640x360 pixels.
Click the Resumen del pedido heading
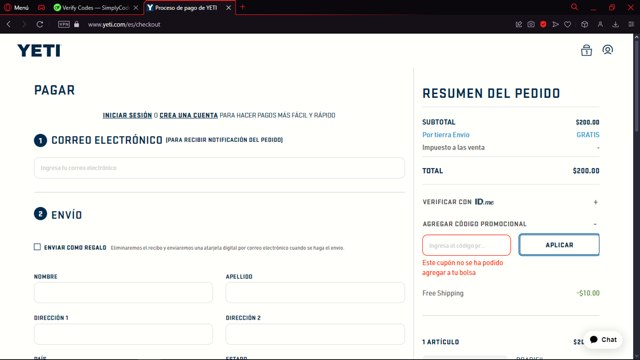click(491, 93)
